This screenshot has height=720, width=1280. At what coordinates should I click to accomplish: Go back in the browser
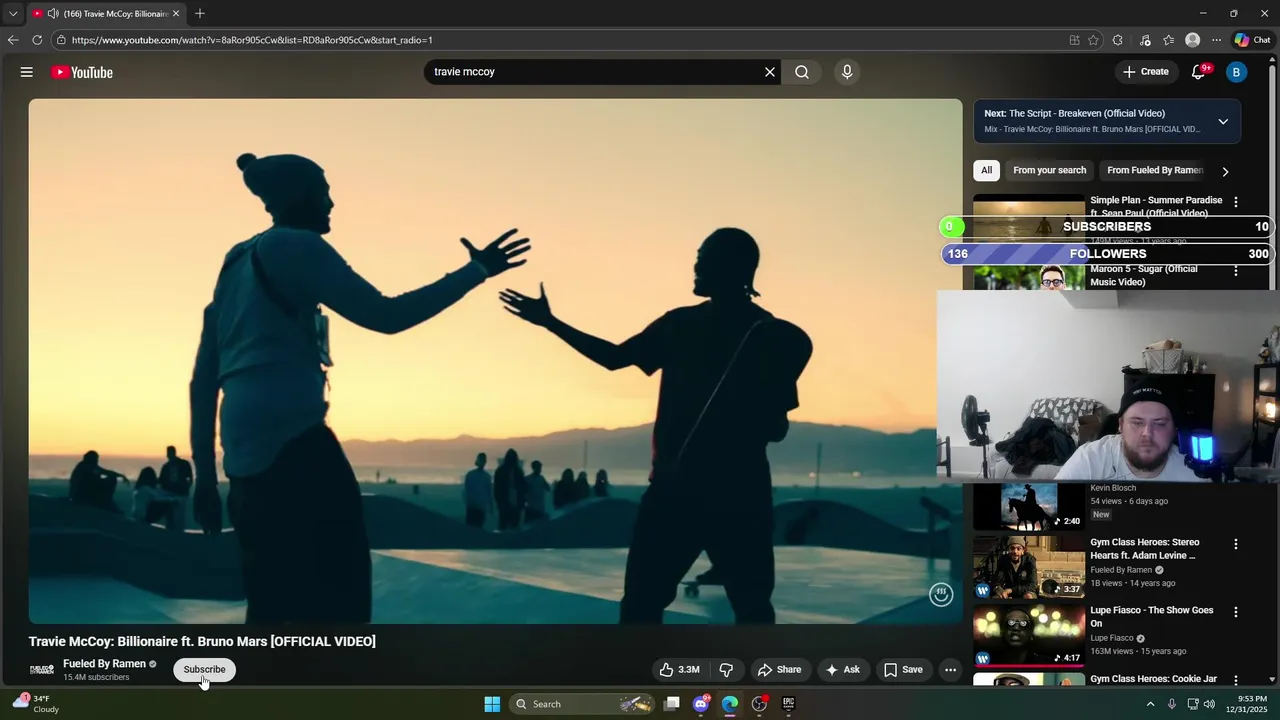tap(13, 40)
